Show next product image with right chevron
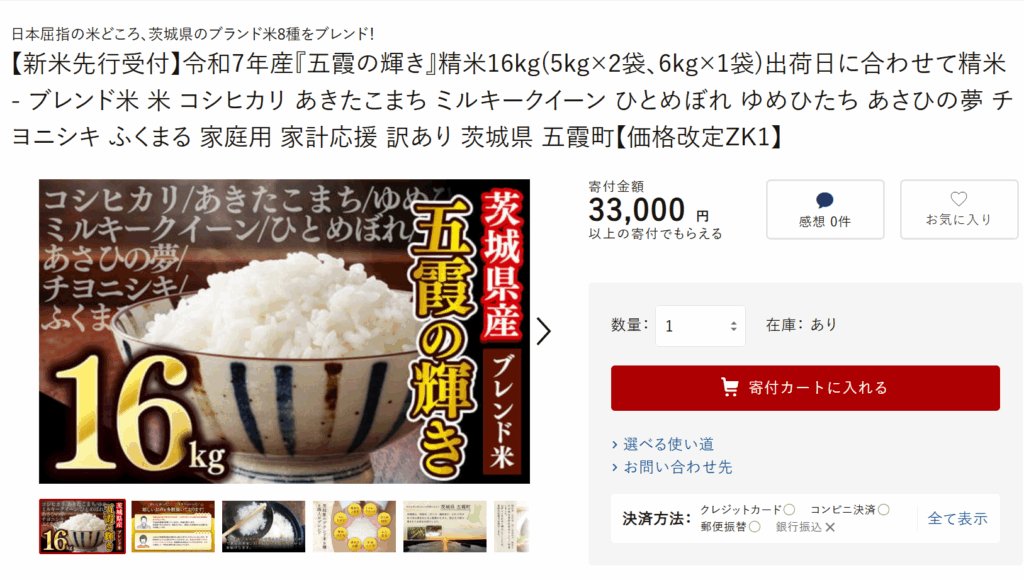 coord(543,331)
